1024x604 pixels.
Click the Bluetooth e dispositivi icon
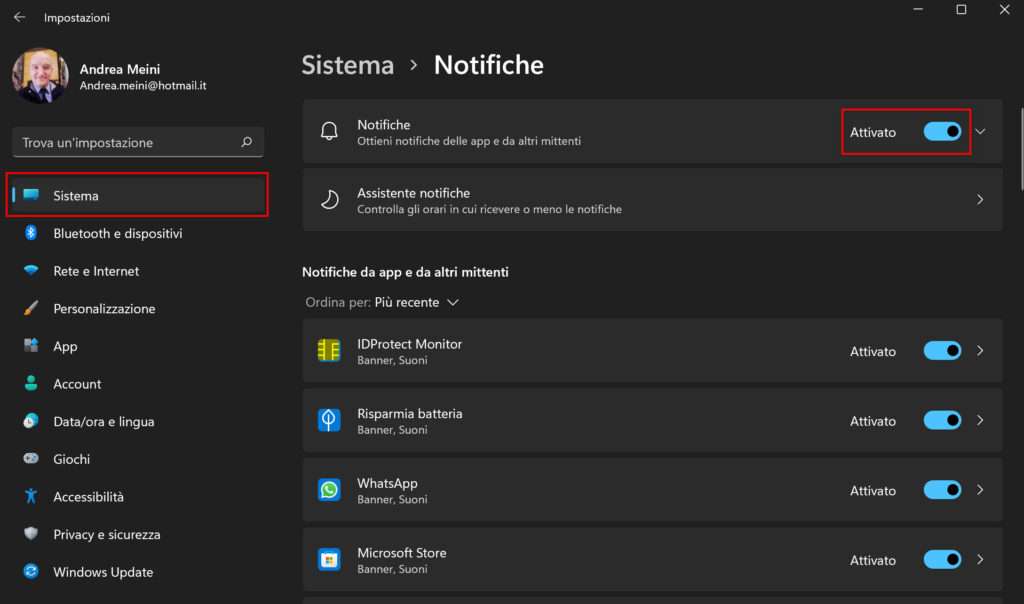(x=31, y=232)
